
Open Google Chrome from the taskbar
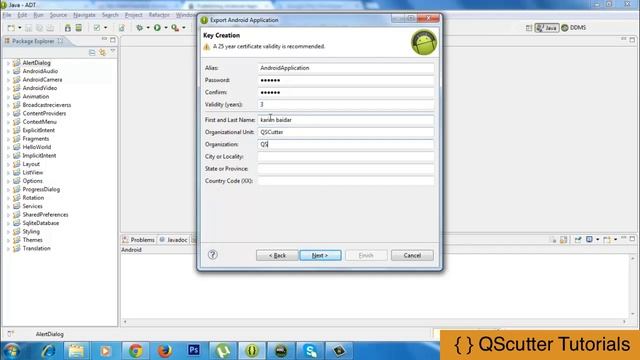136,351
